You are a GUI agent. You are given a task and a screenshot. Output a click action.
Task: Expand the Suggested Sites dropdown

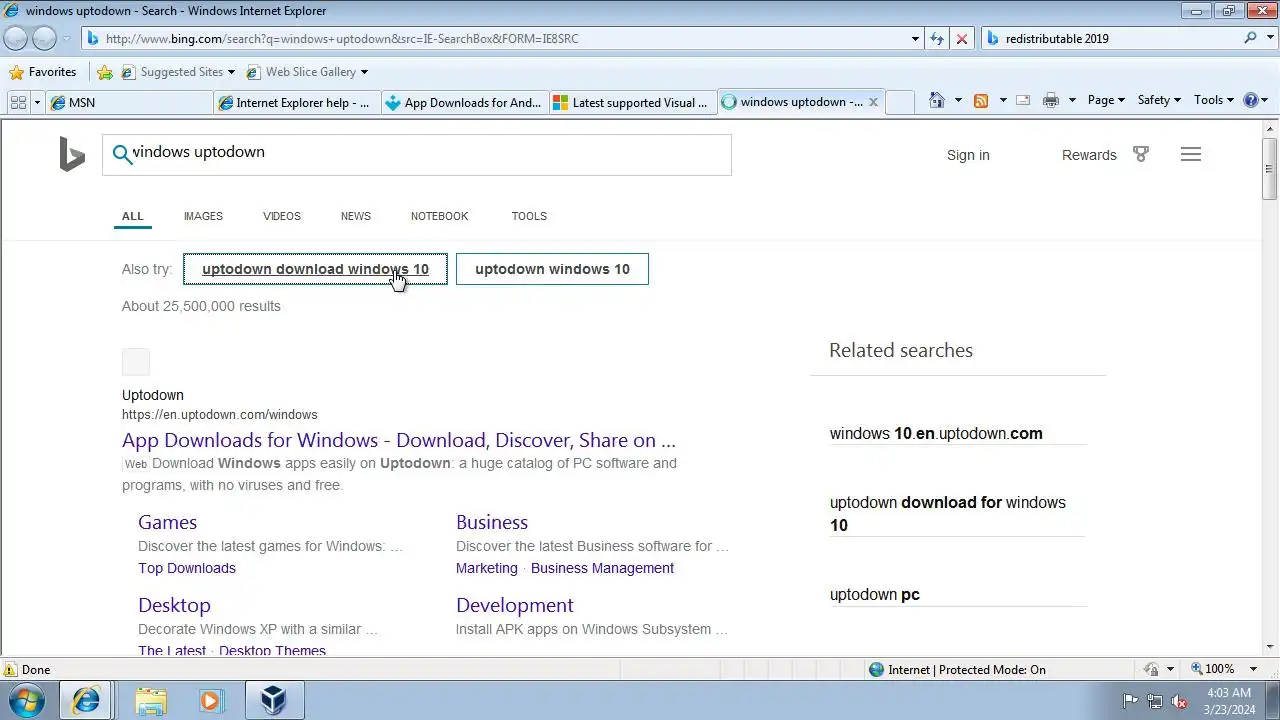click(231, 72)
